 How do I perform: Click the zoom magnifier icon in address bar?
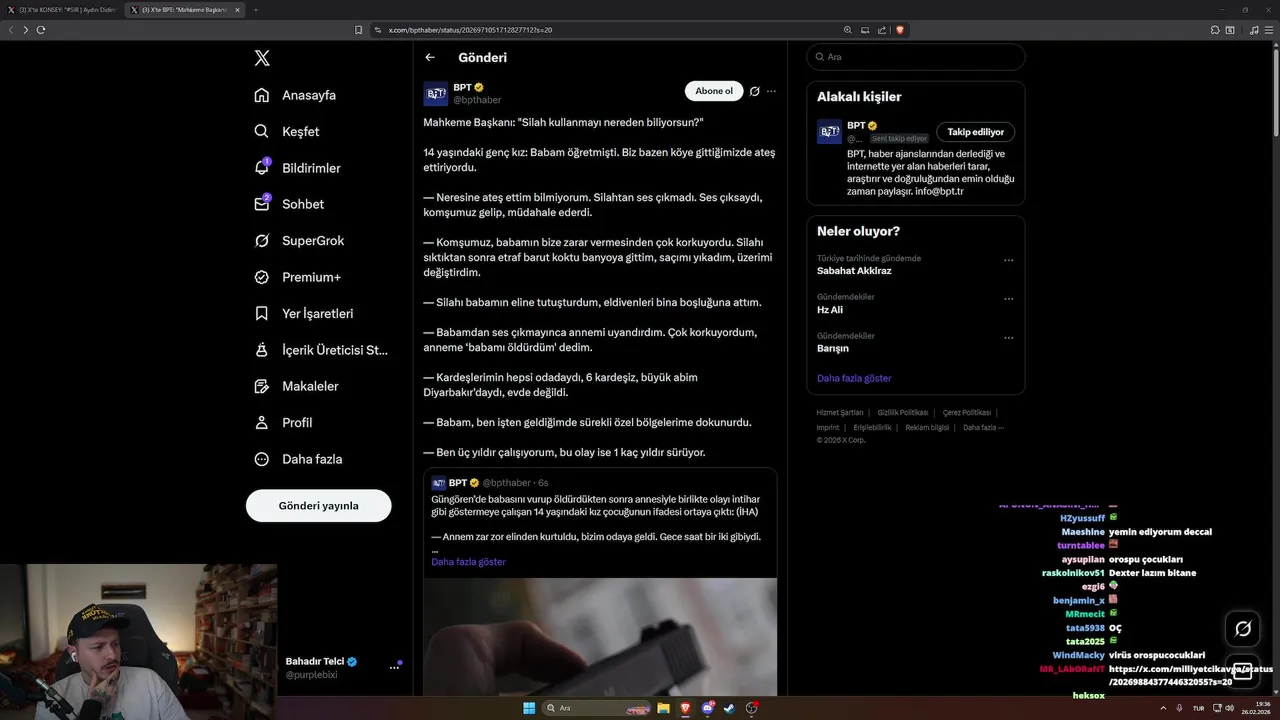pos(848,30)
